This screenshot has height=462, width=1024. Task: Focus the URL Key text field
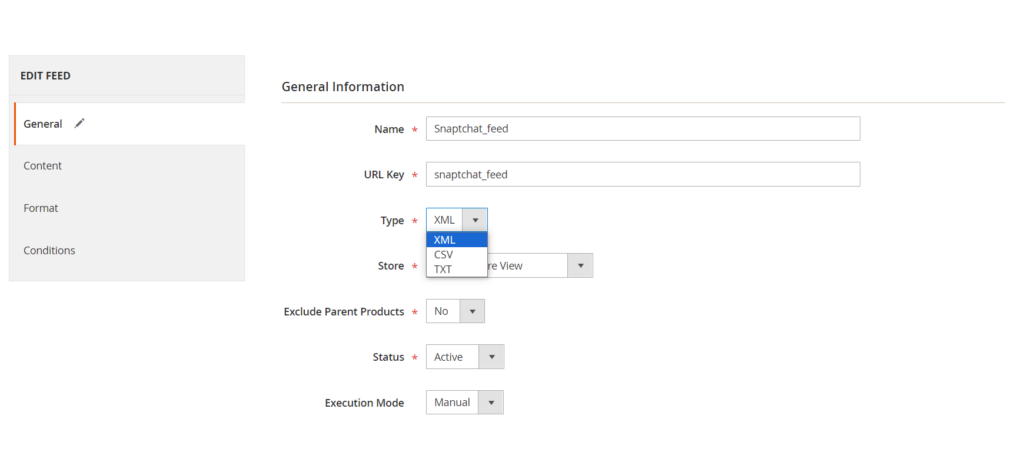click(x=642, y=174)
